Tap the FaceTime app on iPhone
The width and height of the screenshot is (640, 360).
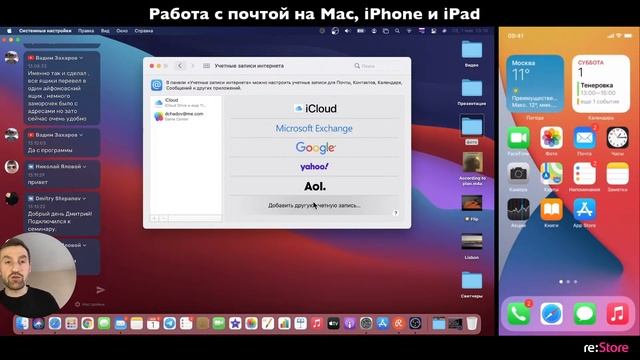pyautogui.click(x=518, y=138)
